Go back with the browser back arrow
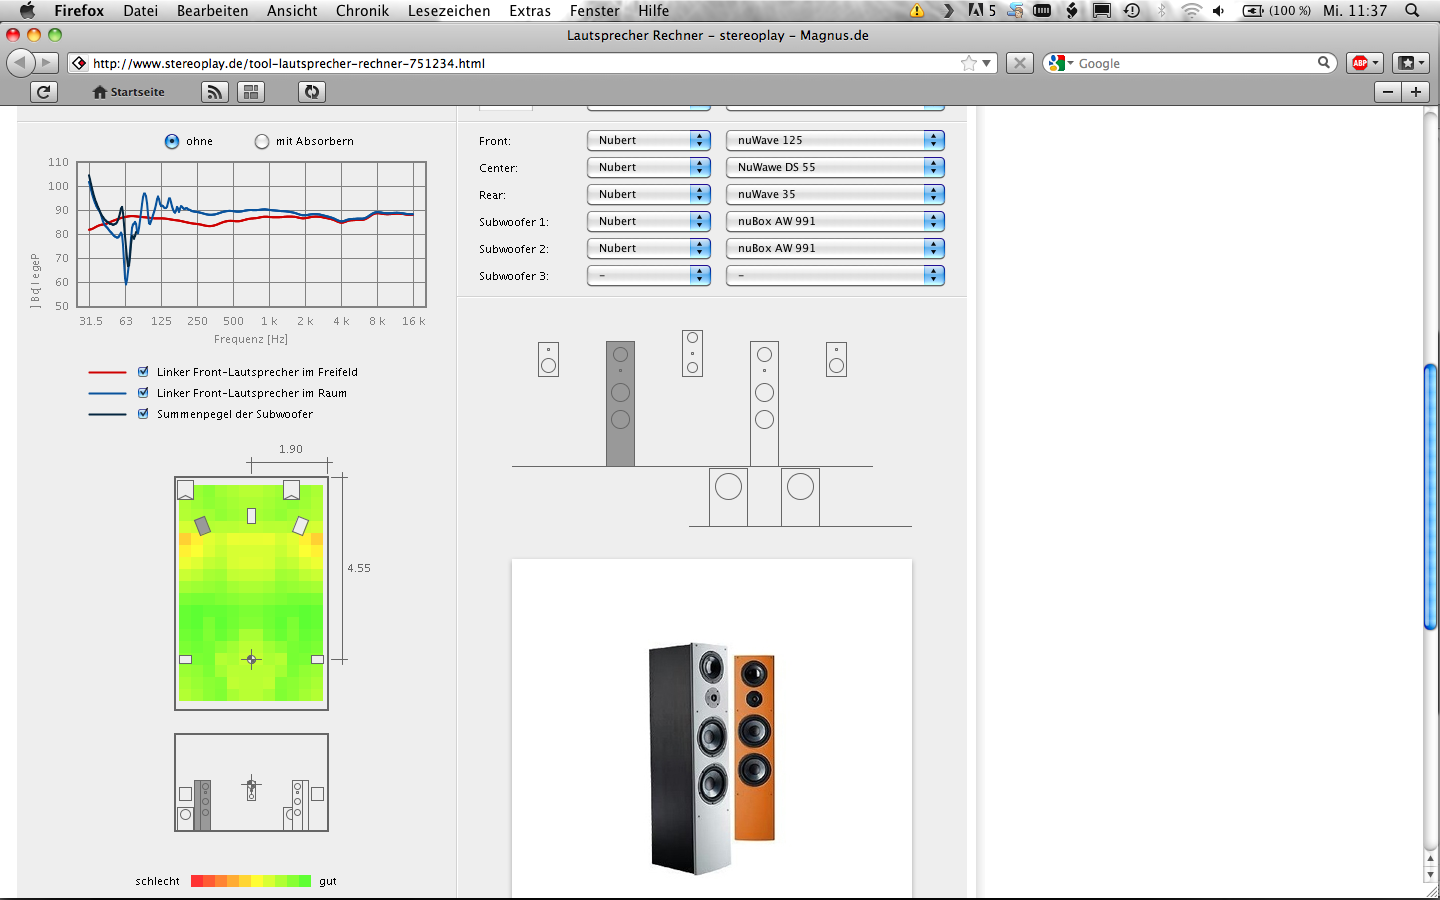Viewport: 1440px width, 900px height. pos(20,63)
